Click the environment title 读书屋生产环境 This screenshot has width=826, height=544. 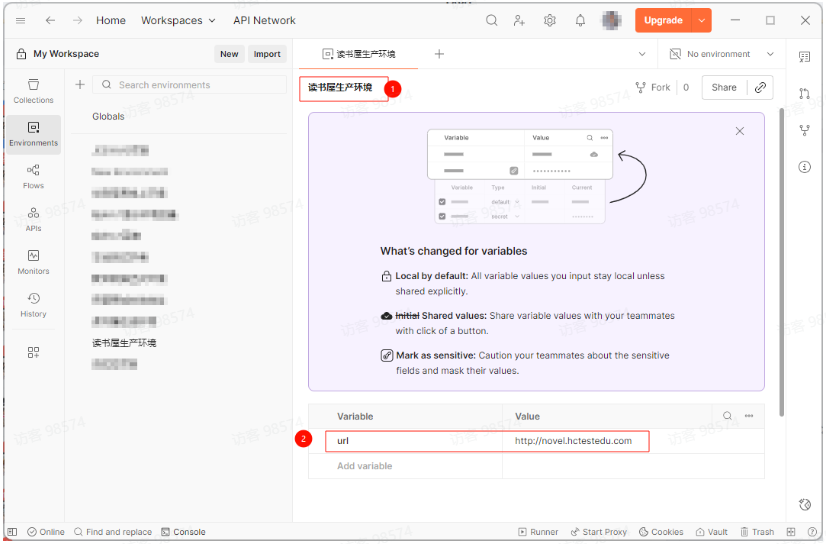pos(340,87)
